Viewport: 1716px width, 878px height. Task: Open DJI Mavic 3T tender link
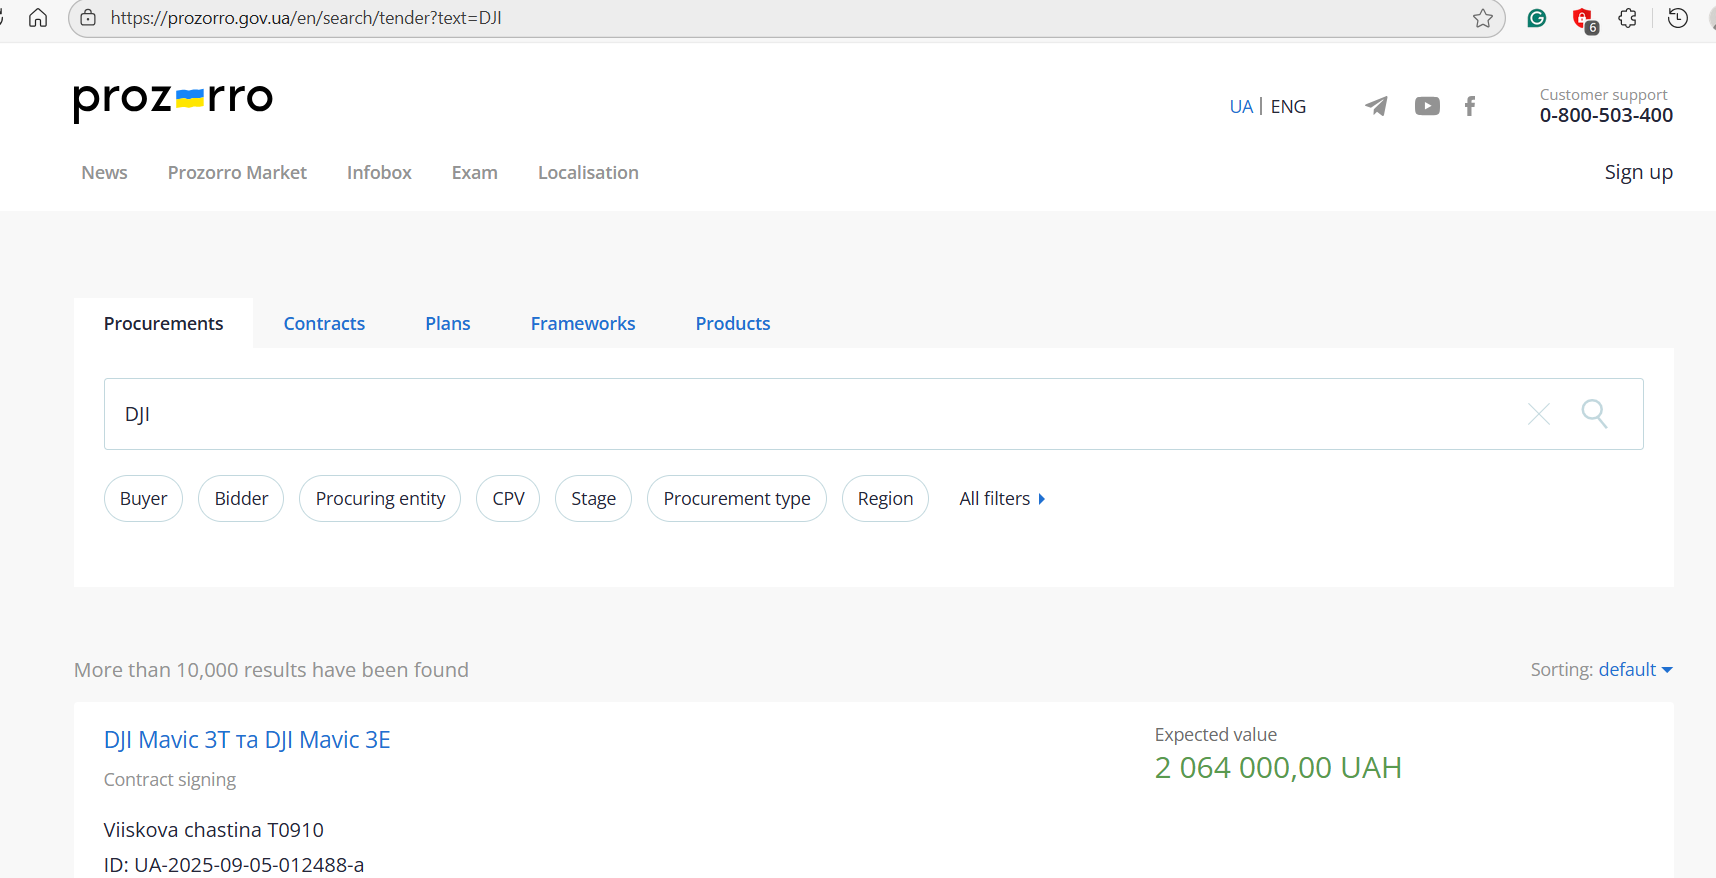247,740
